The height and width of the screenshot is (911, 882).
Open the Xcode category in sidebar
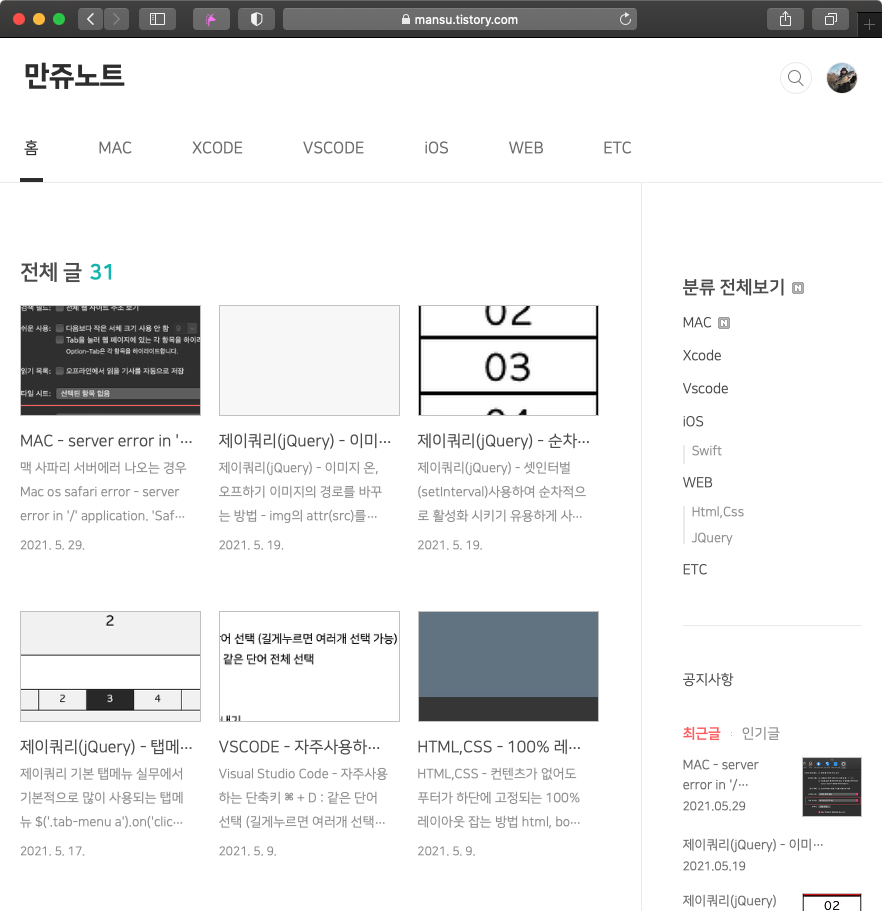[x=702, y=356]
